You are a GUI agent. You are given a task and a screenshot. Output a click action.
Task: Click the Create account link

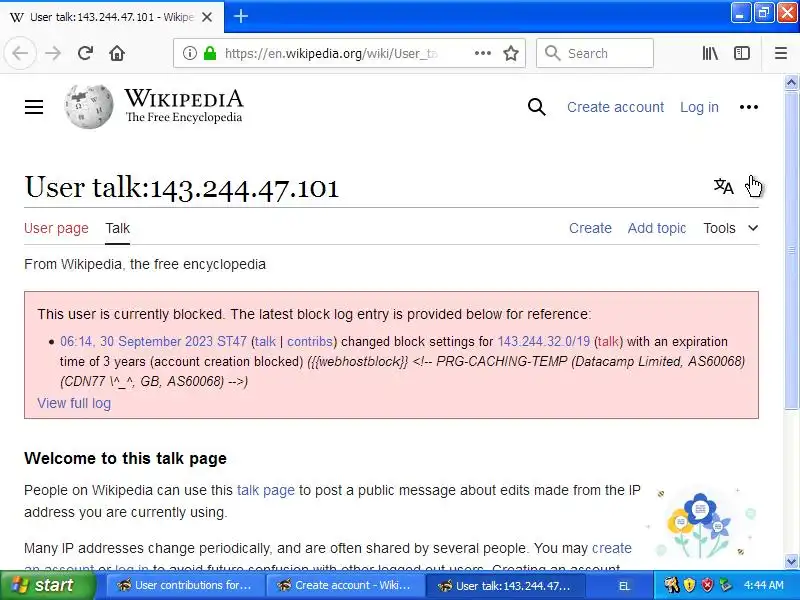615,107
